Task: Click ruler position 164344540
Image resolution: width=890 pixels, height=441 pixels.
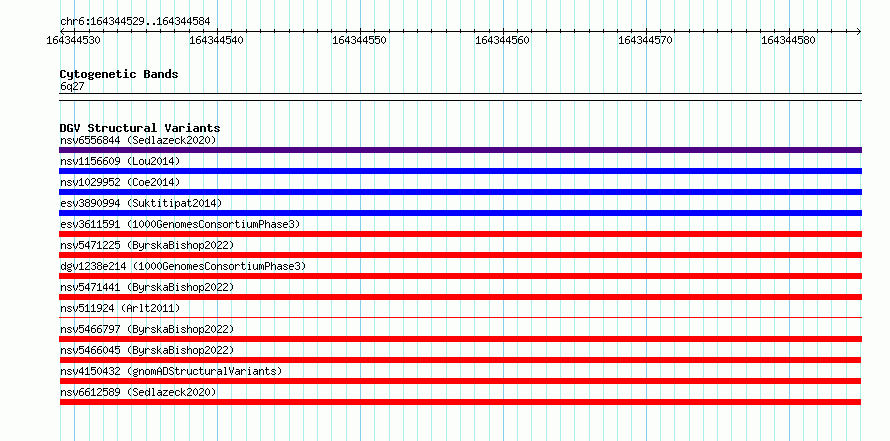Action: [216, 40]
